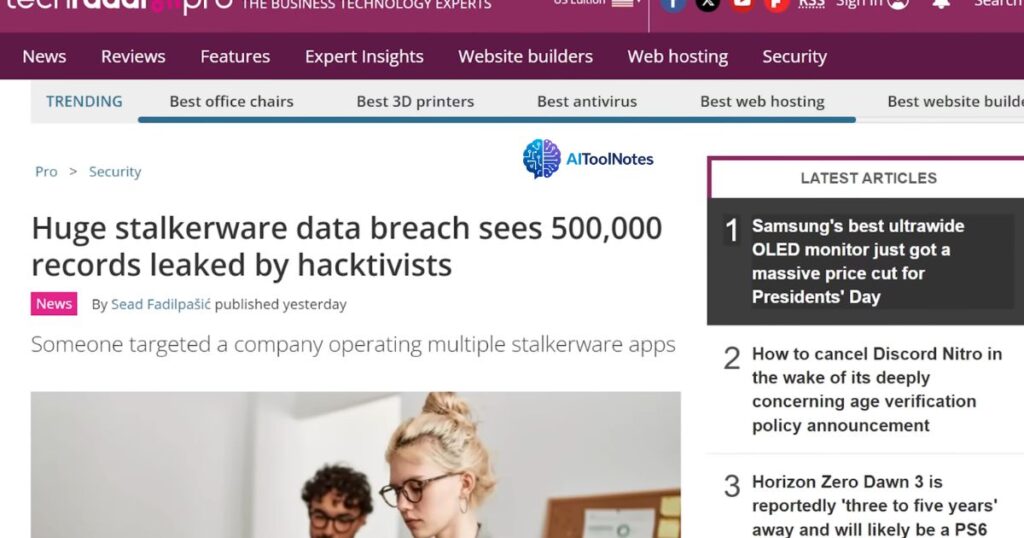Click the AIToolNotes brain logo
The width and height of the screenshot is (1024, 538).
tap(542, 159)
